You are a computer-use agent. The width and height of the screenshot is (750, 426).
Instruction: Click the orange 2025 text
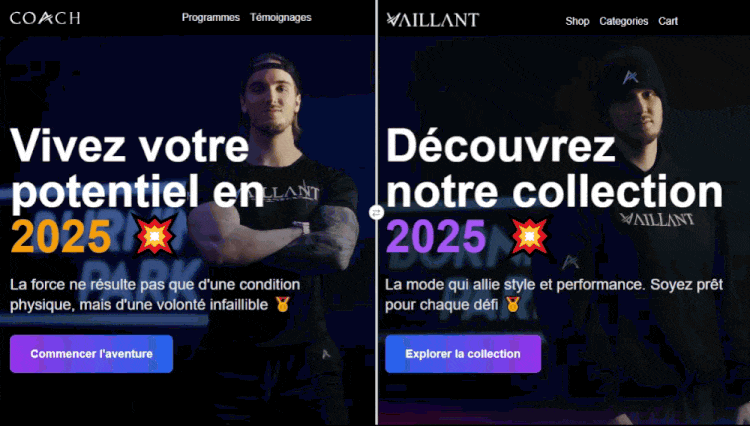61,236
